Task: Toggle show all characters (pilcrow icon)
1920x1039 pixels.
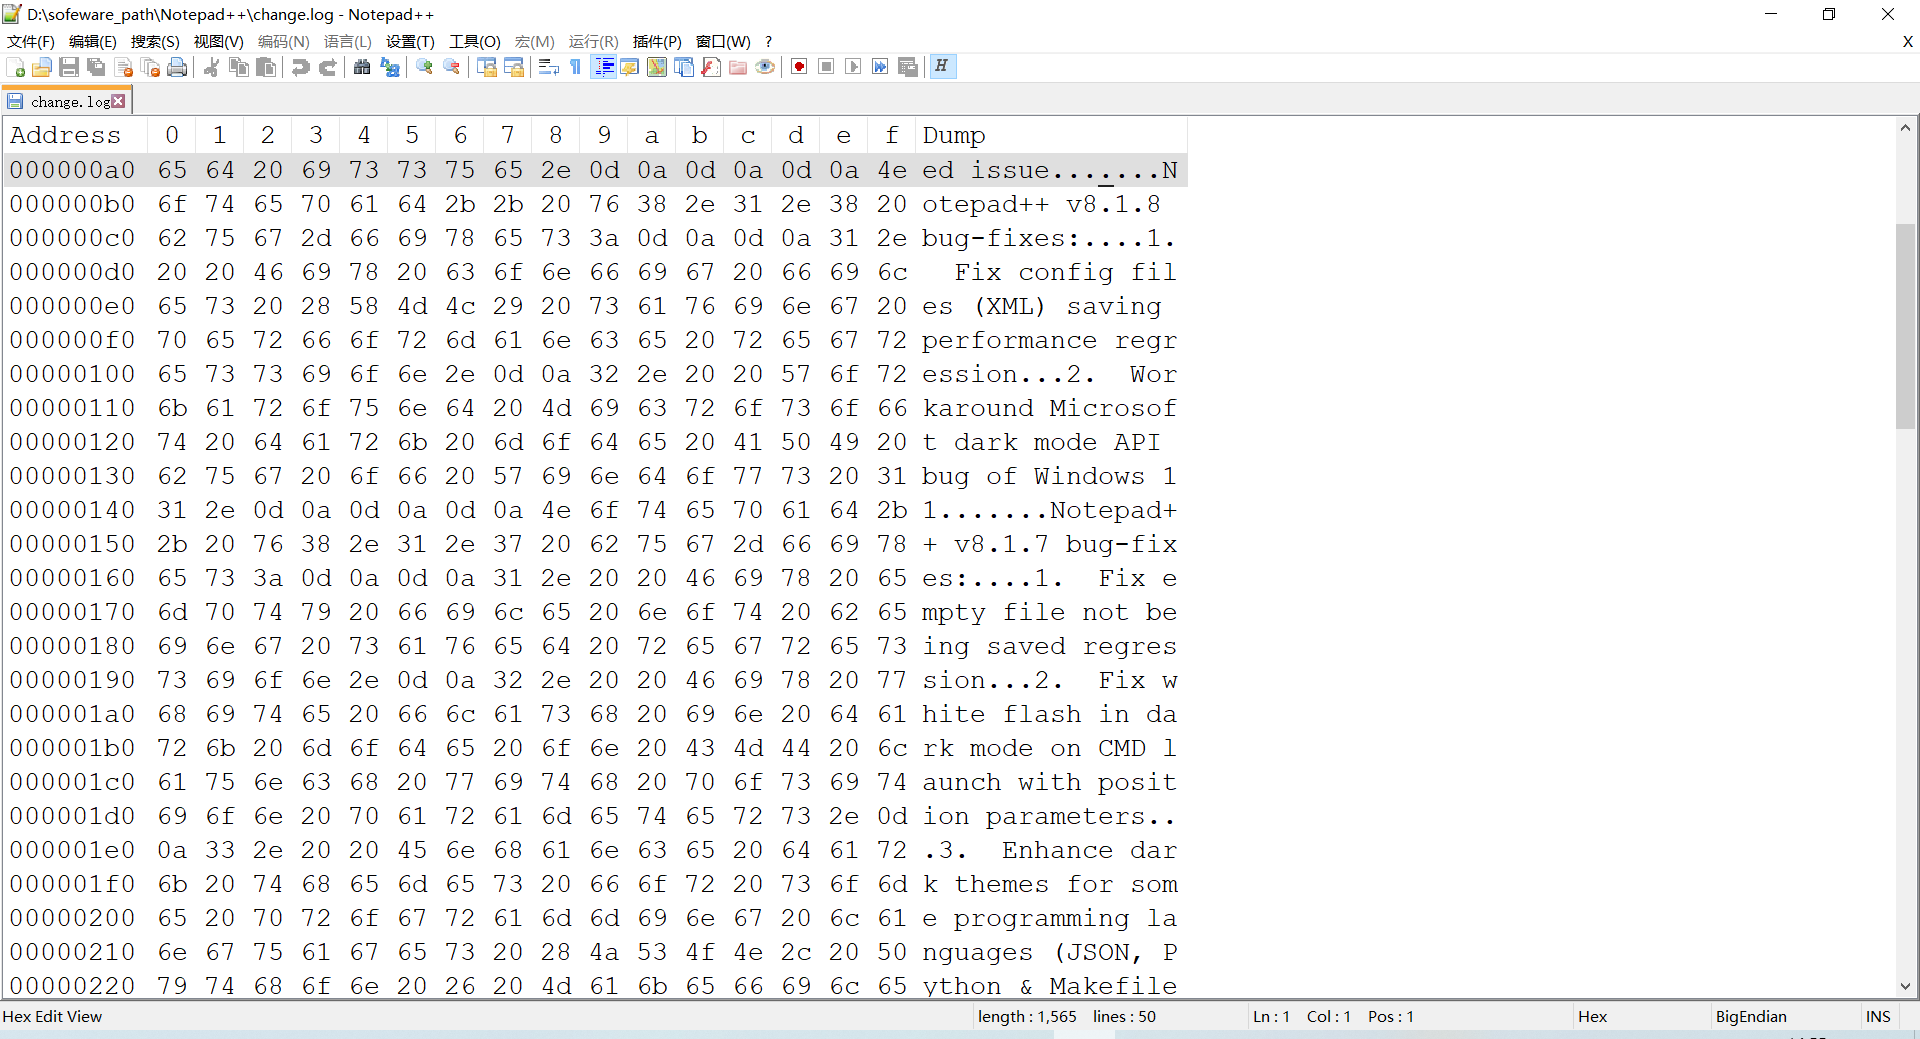Action: pos(575,67)
